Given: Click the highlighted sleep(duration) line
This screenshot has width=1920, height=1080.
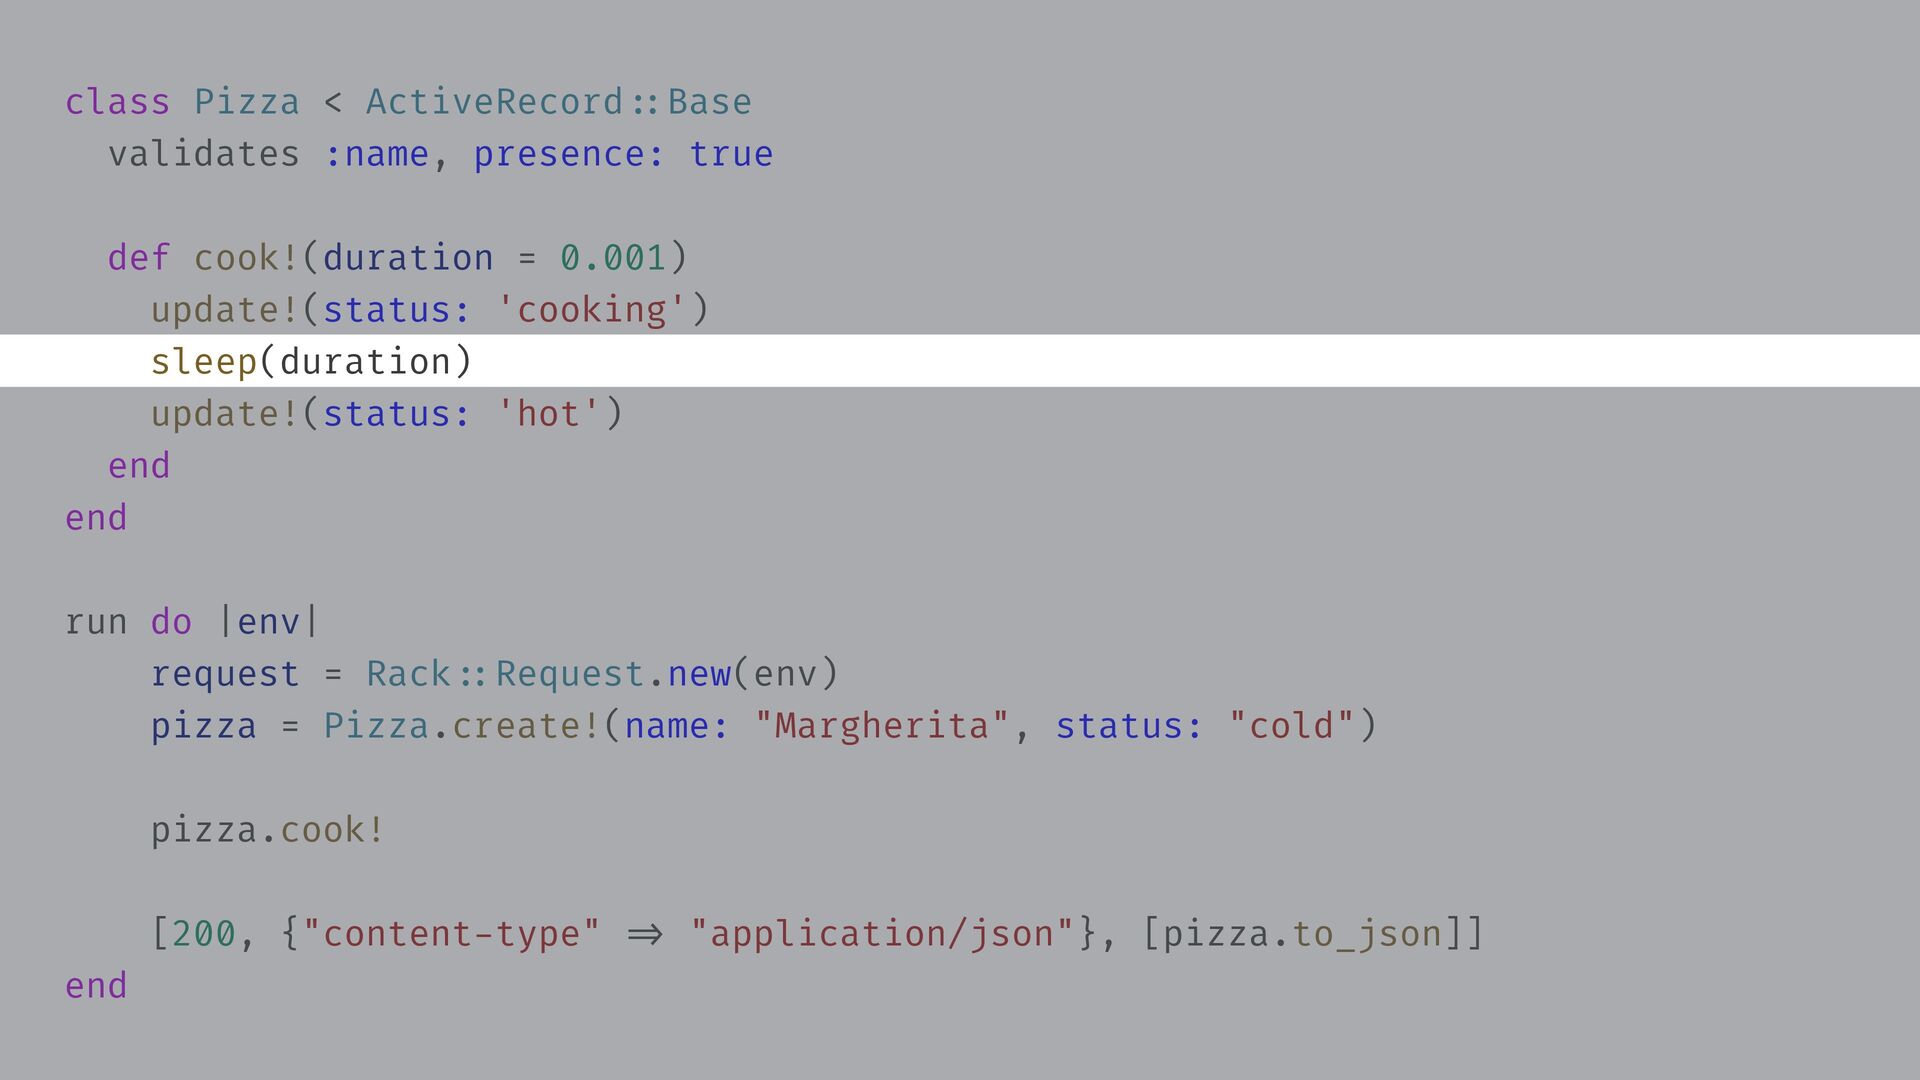Looking at the screenshot, I should (x=311, y=362).
